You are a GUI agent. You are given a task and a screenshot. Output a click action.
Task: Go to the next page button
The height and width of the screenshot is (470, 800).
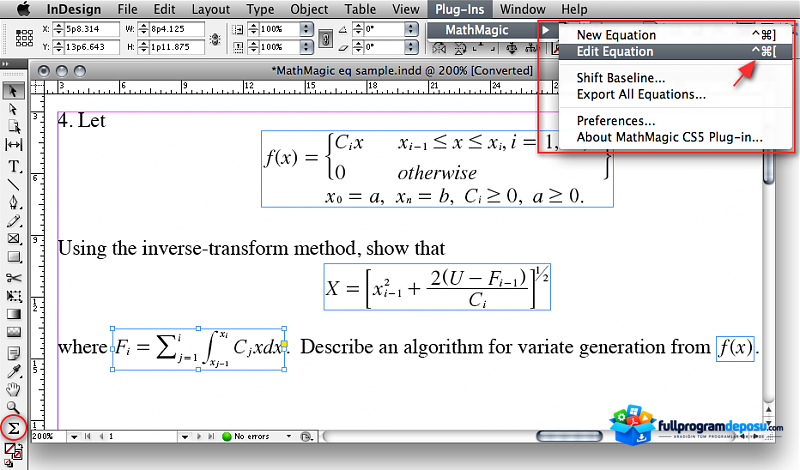tap(199, 437)
